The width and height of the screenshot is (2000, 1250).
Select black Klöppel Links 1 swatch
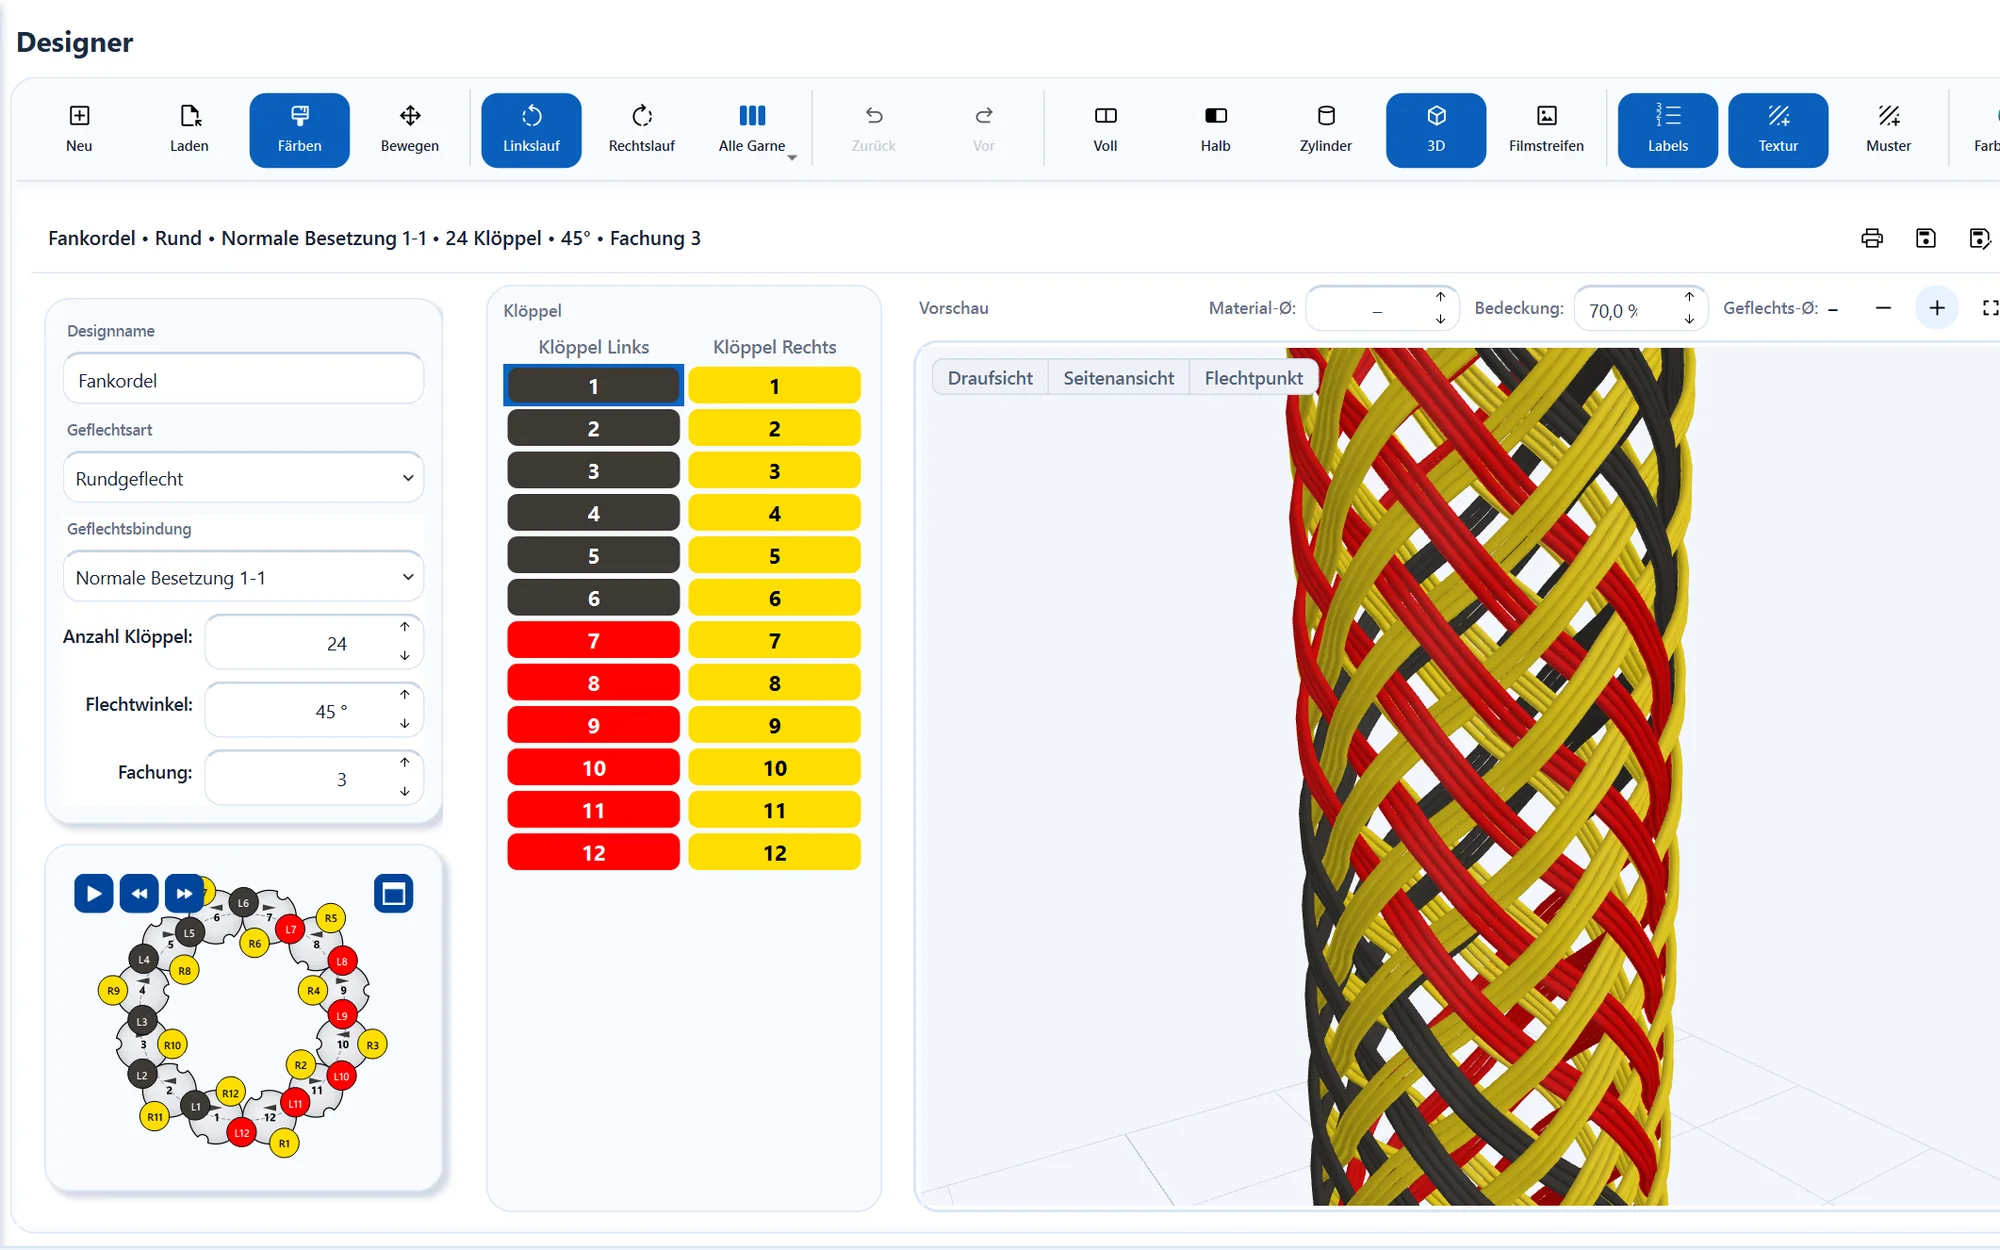[593, 386]
